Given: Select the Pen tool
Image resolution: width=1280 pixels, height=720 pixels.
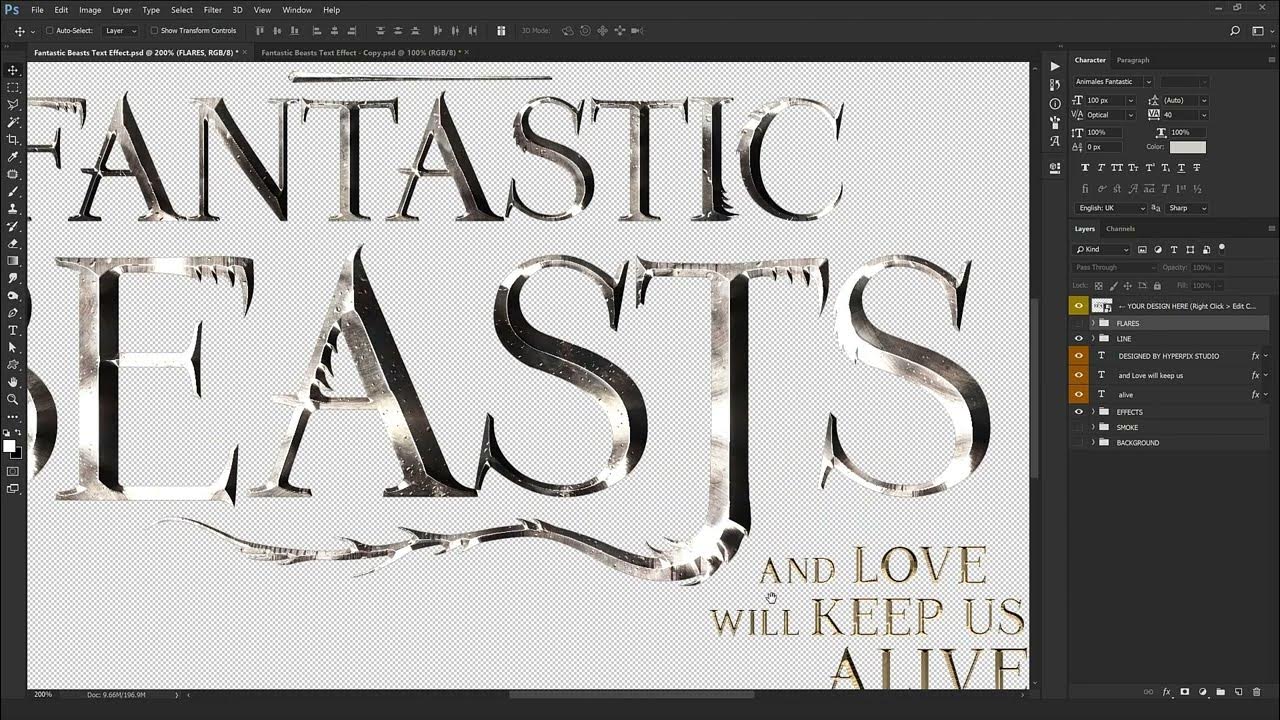Looking at the screenshot, I should [x=13, y=313].
